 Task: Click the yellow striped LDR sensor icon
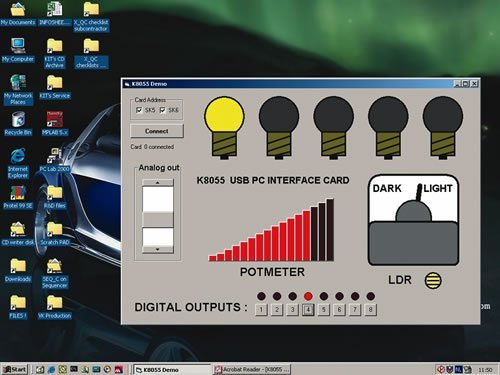(433, 281)
